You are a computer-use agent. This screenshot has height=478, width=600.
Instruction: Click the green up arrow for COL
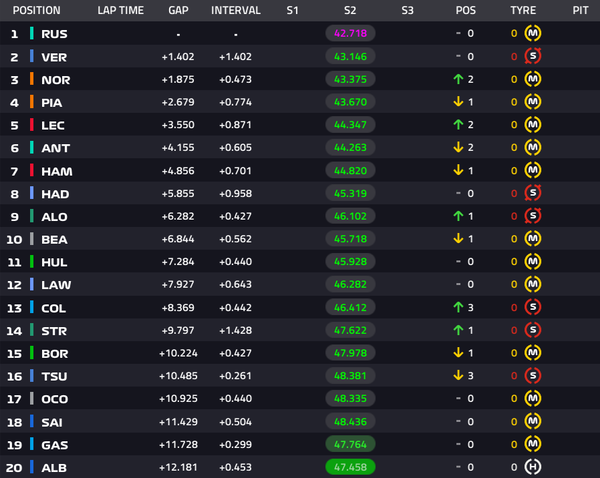click(458, 307)
